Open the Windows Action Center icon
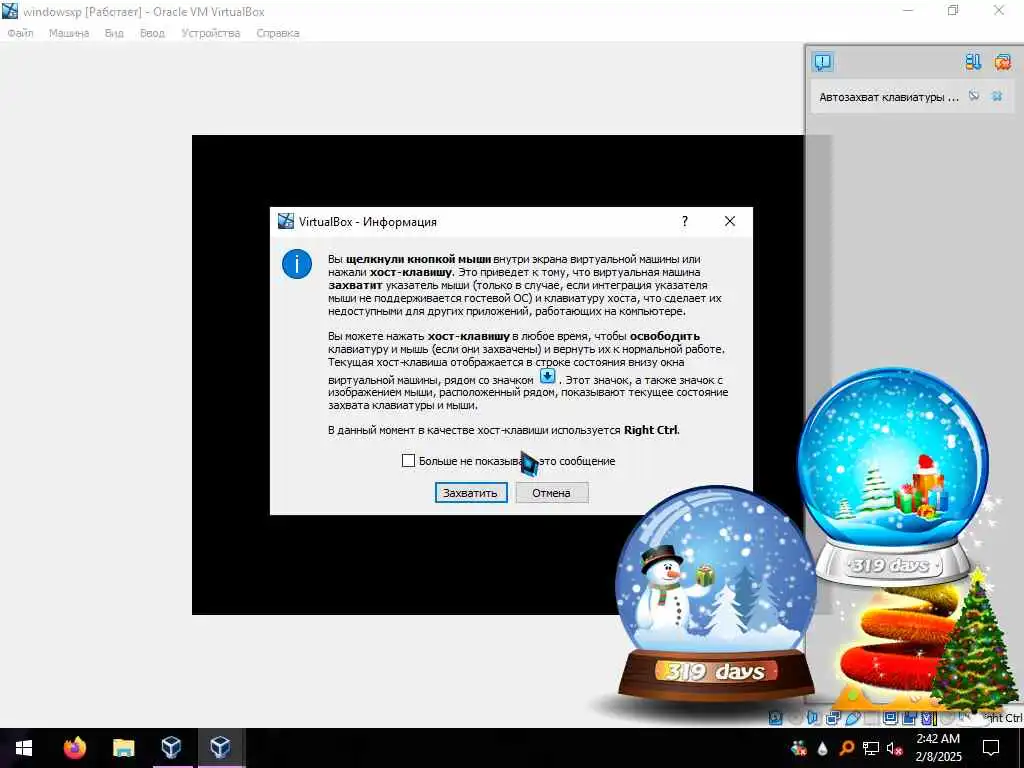 991,748
